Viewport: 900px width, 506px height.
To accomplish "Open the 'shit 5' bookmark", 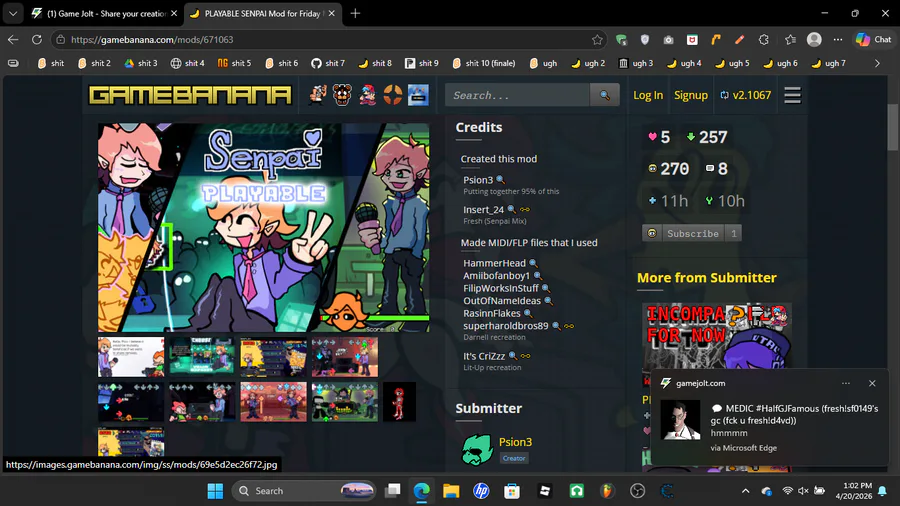I will (x=234, y=64).
